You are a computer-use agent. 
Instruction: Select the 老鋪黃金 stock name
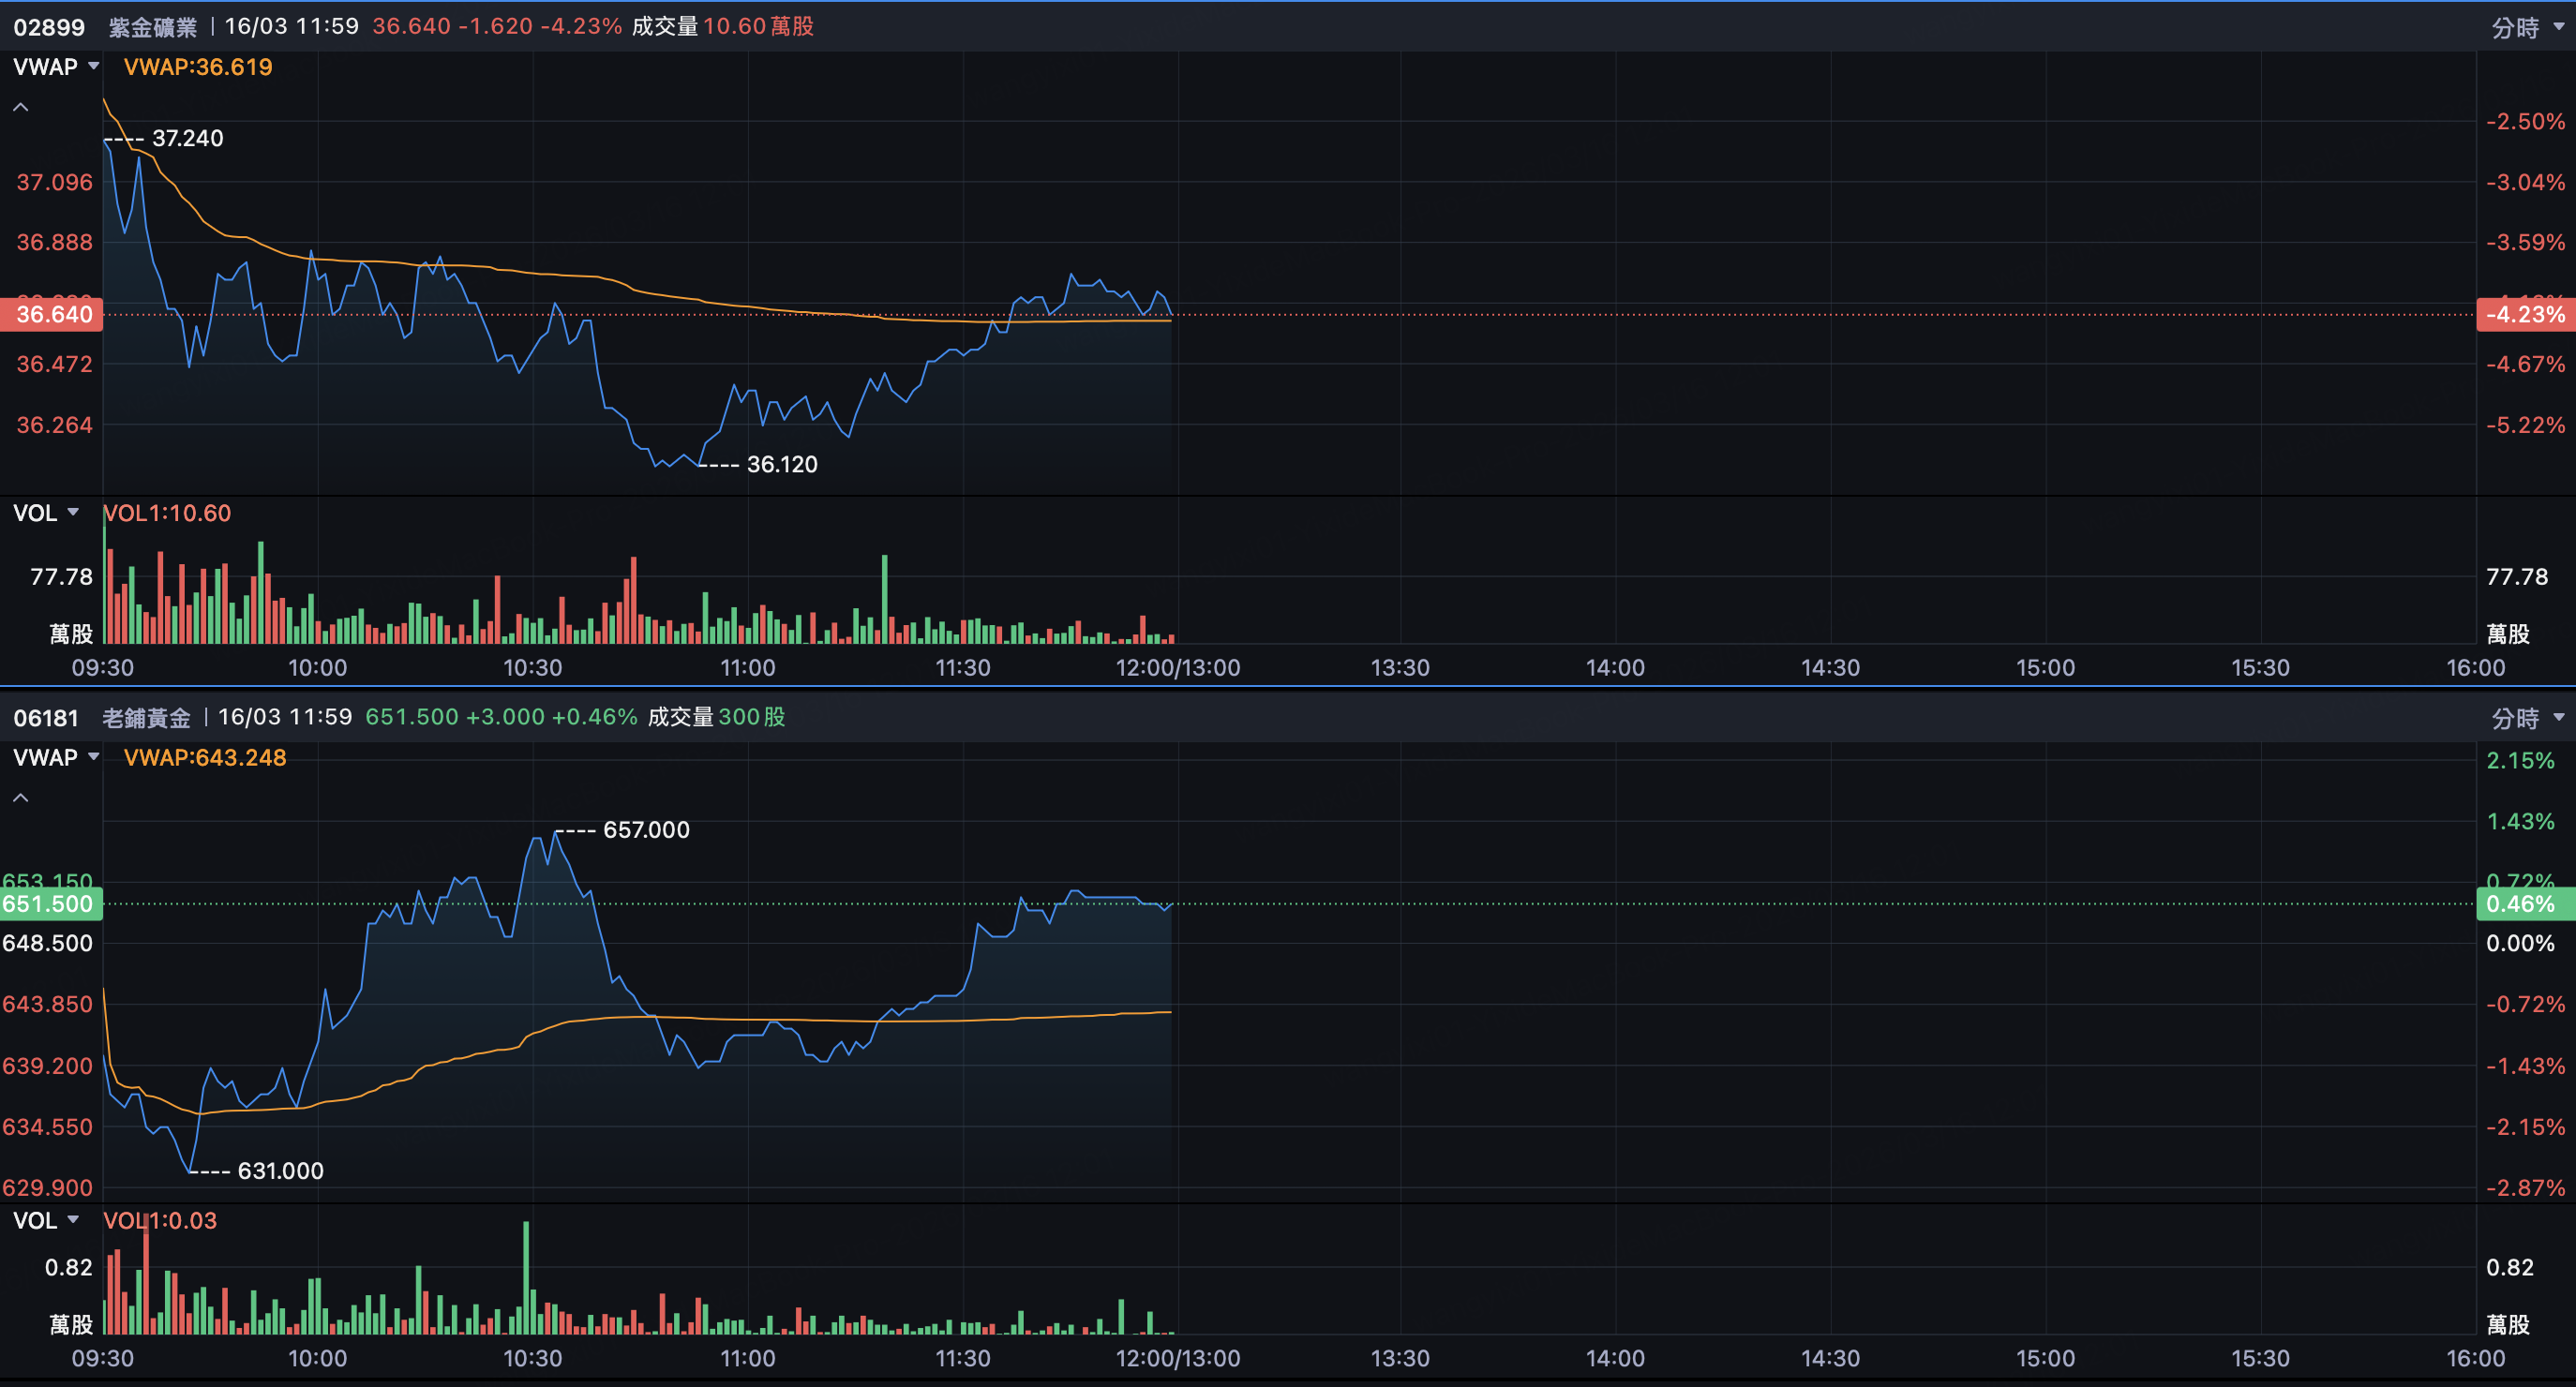146,718
